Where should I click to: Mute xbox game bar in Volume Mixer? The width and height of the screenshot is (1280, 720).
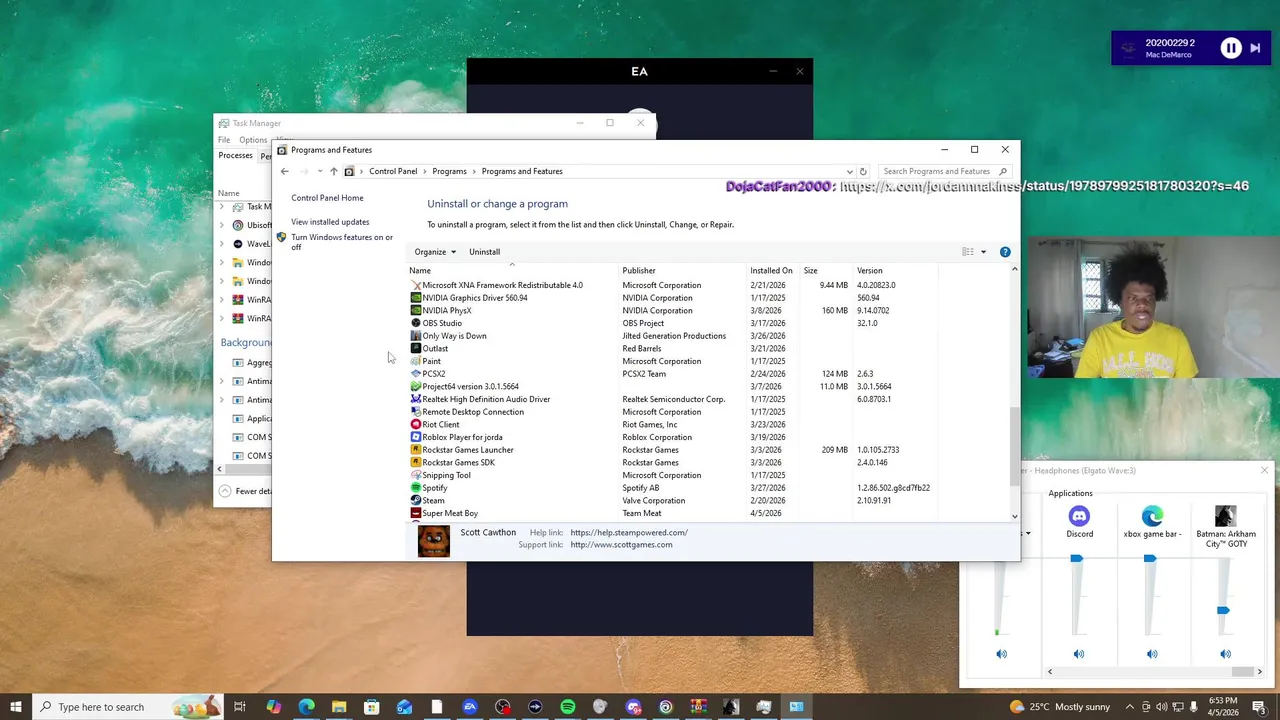click(x=1152, y=654)
